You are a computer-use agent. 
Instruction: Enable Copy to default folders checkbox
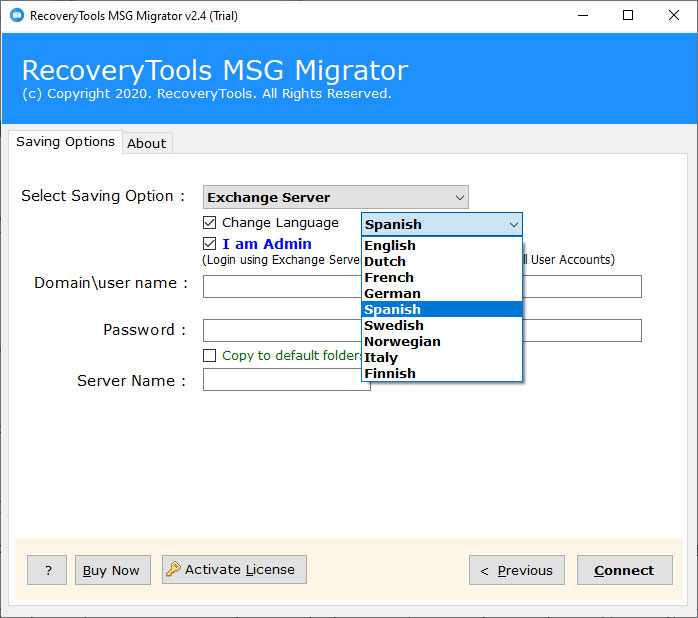(x=209, y=355)
